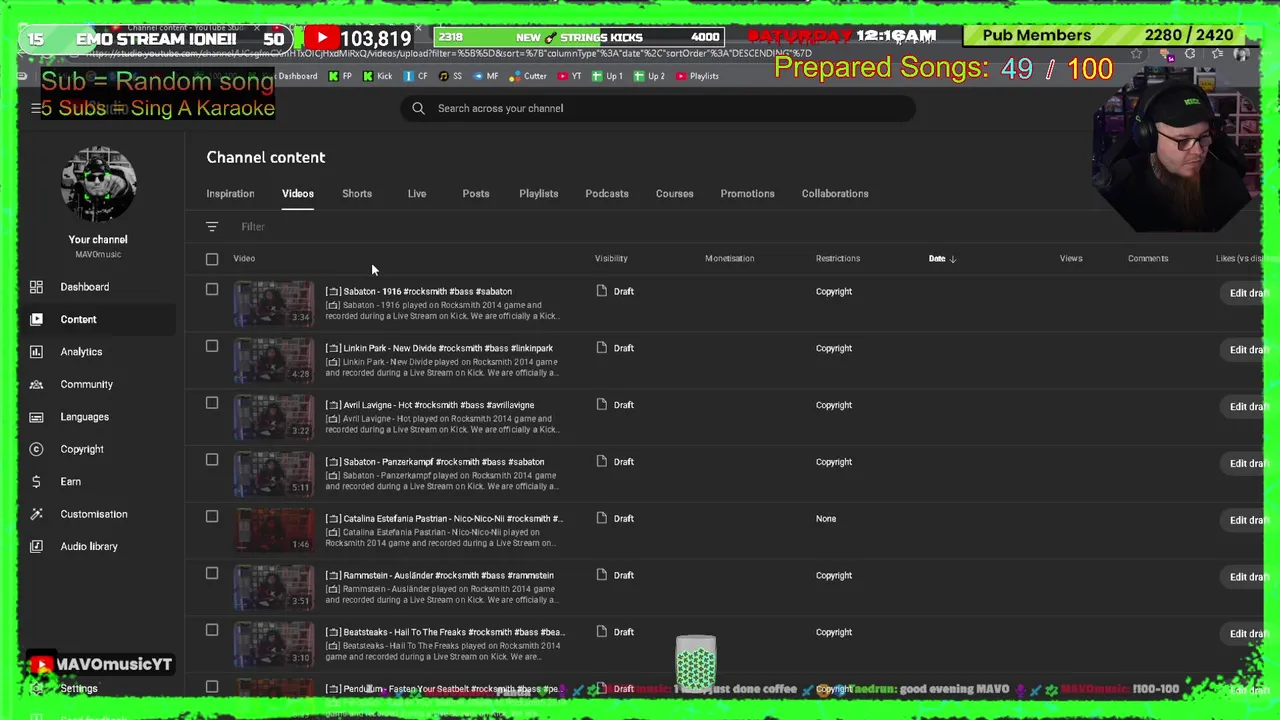Tick checkbox for Pendulum video row
The width and height of the screenshot is (1280, 720).
212,687
